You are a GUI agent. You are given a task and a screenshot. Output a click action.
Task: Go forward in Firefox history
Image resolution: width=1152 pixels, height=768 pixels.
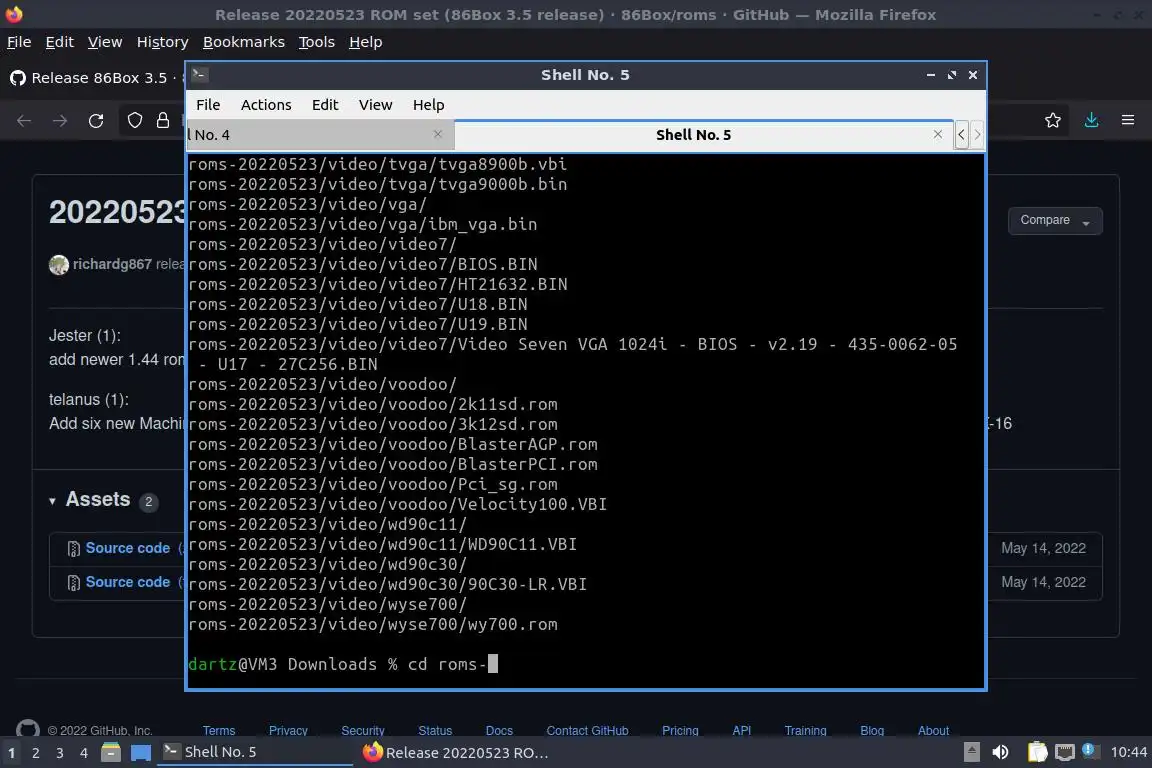(60, 121)
